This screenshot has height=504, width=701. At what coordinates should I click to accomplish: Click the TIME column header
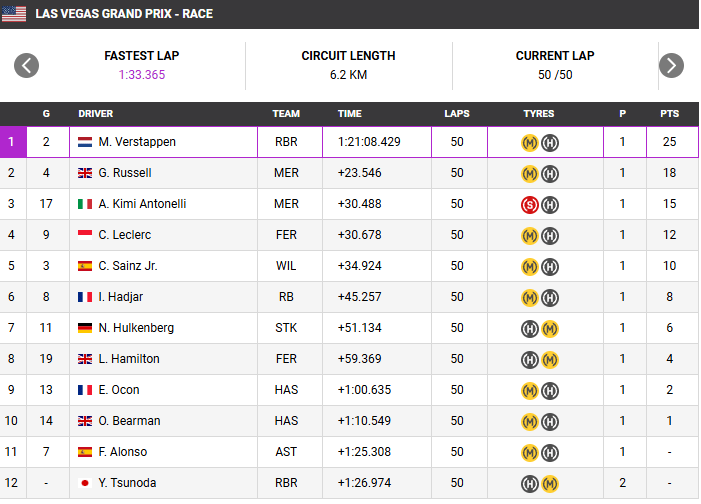click(349, 114)
